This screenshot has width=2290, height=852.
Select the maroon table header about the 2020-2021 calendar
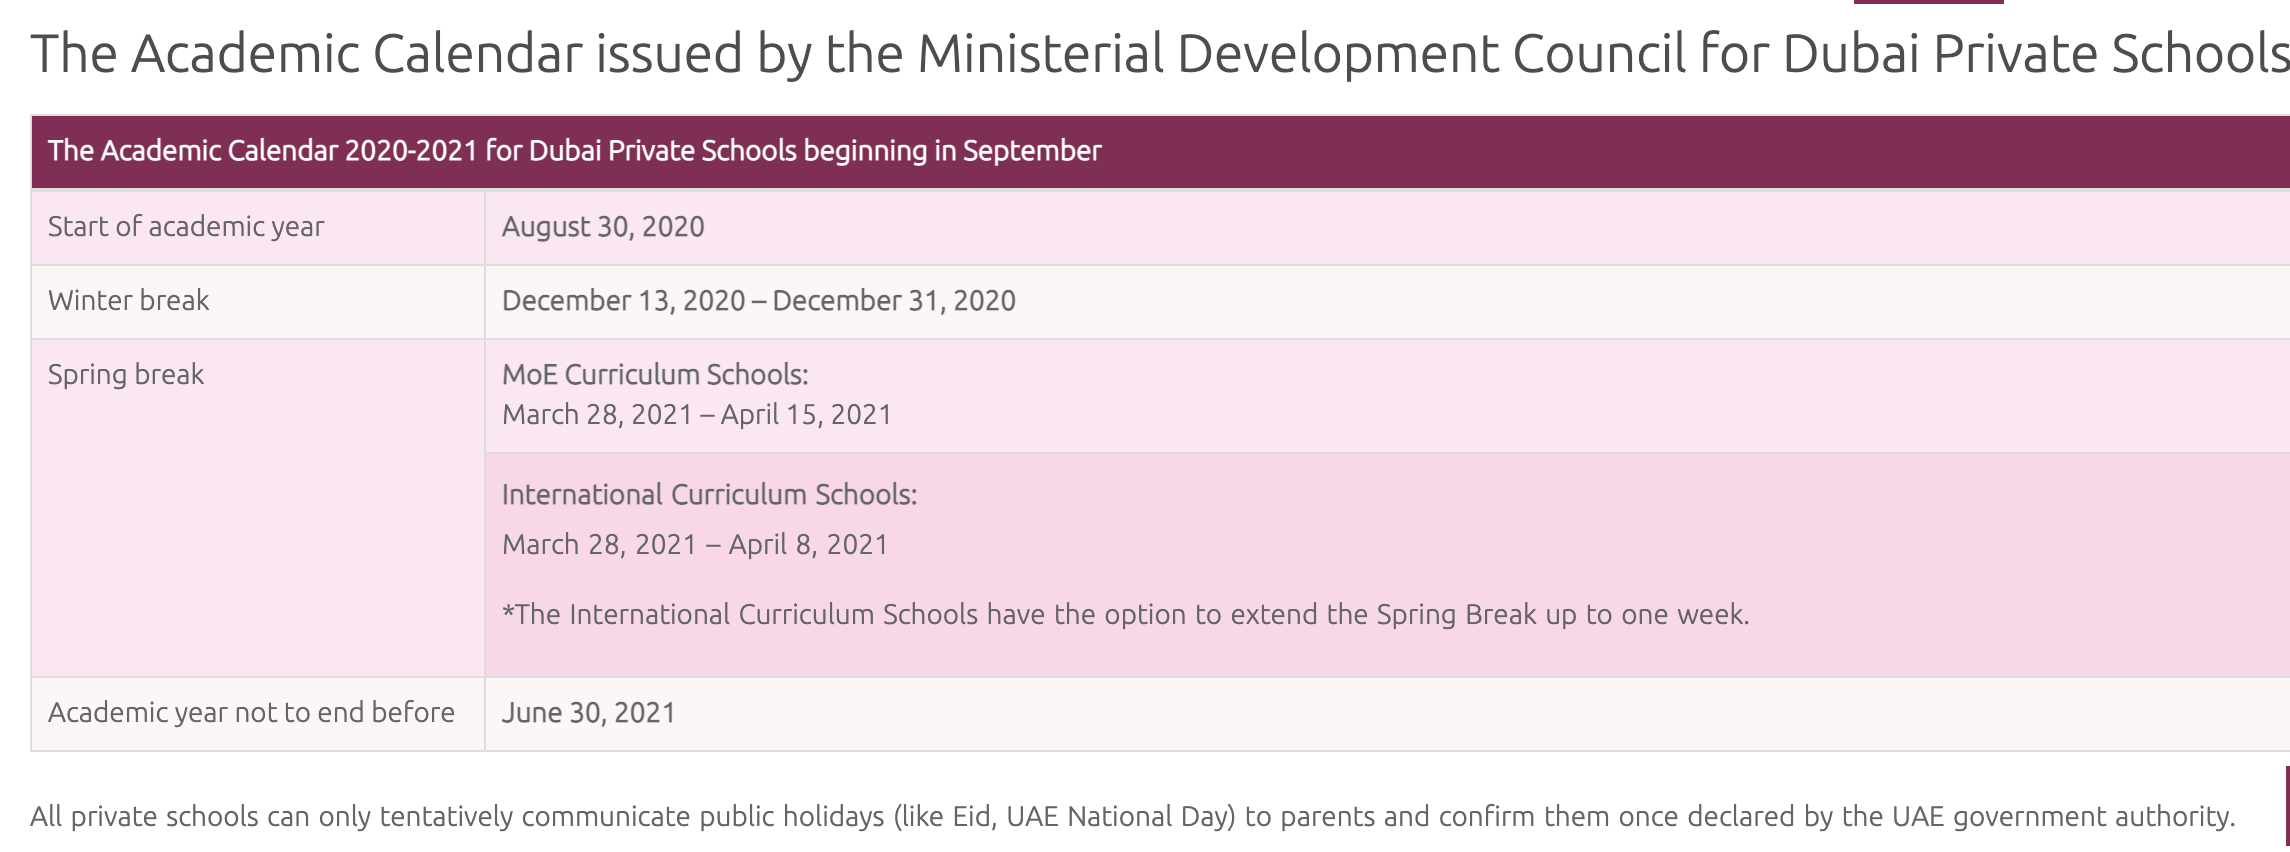pyautogui.click(x=1160, y=151)
